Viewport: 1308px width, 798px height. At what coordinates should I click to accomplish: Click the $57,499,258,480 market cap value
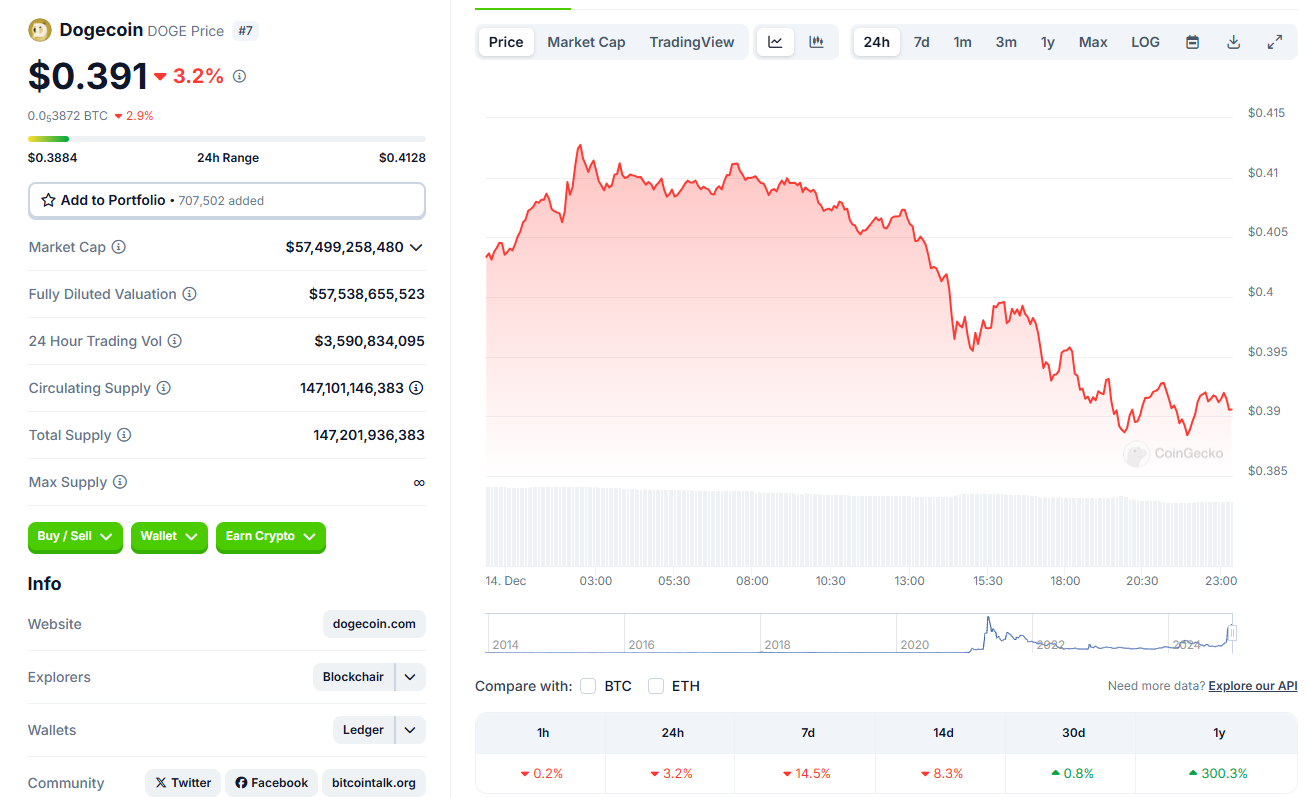coord(345,247)
